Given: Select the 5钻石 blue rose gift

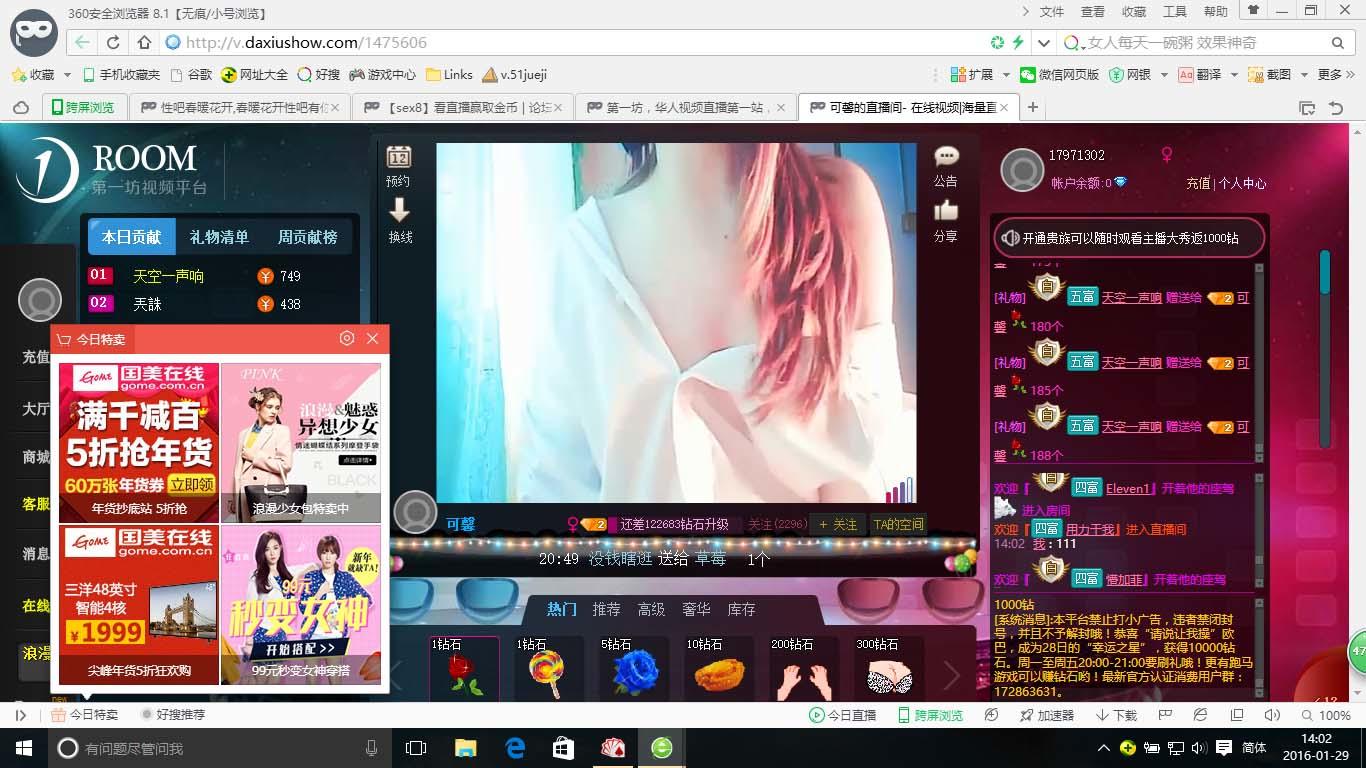Looking at the screenshot, I should [634, 668].
